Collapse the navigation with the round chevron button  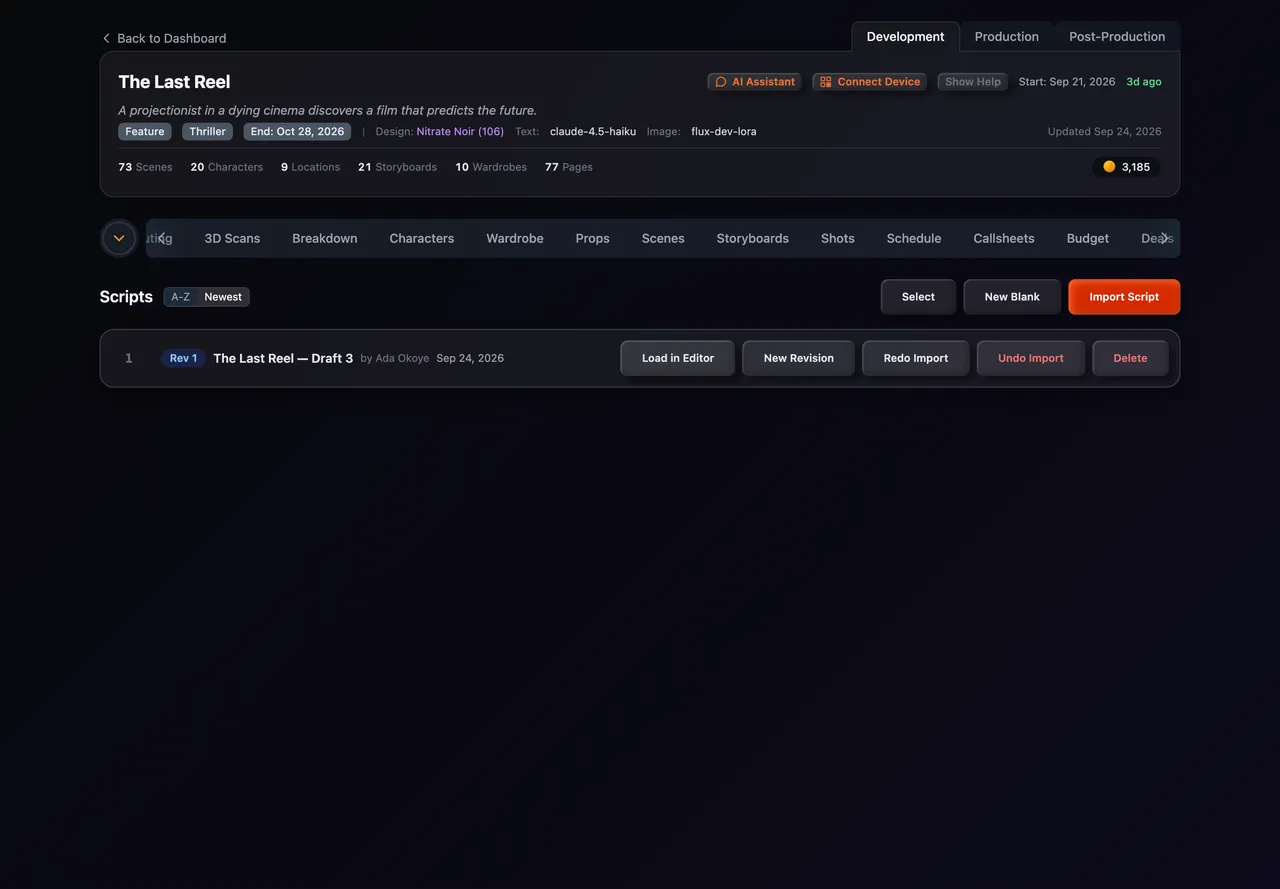click(x=119, y=238)
